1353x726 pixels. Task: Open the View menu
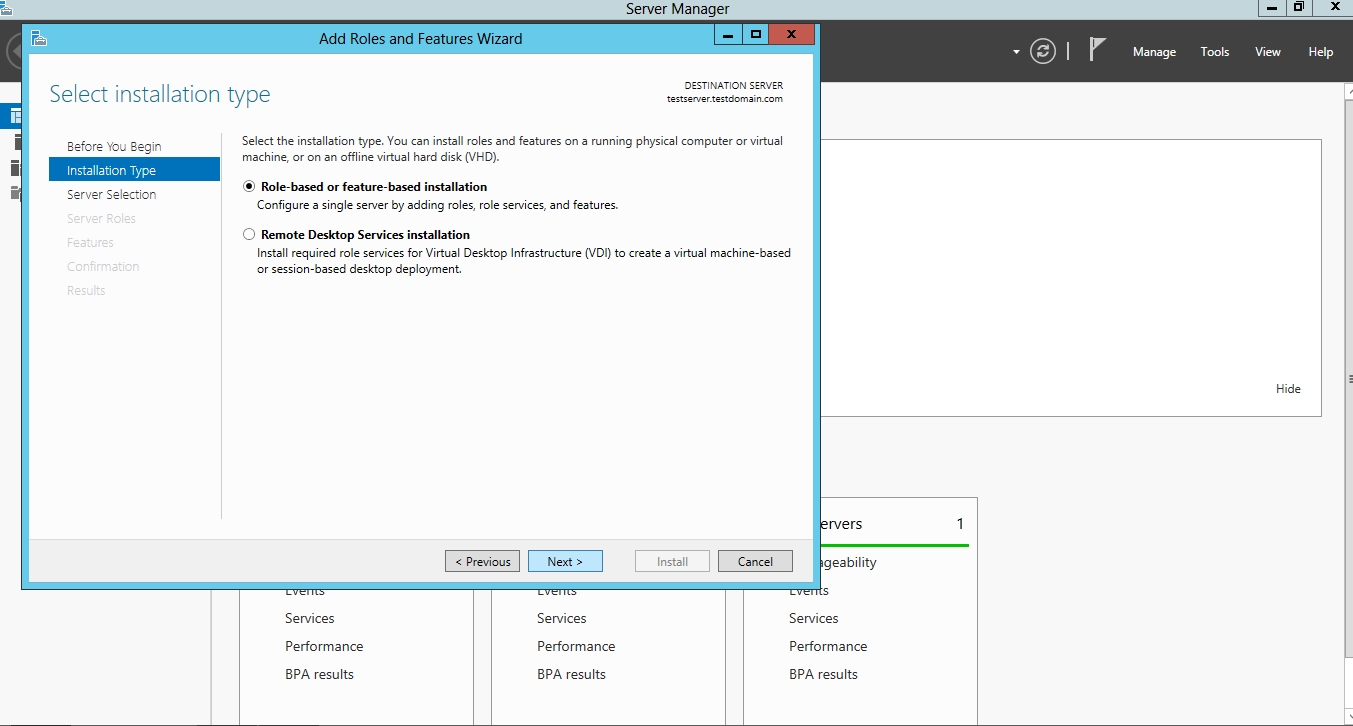click(1268, 52)
